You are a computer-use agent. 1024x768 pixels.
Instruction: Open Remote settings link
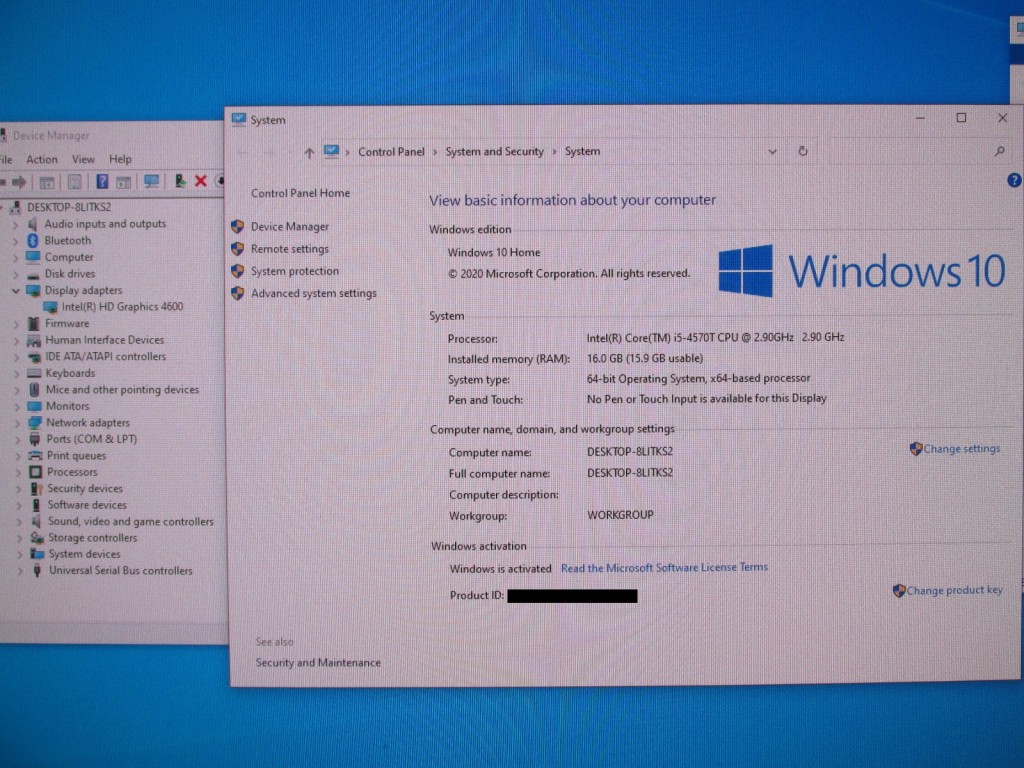pos(290,249)
